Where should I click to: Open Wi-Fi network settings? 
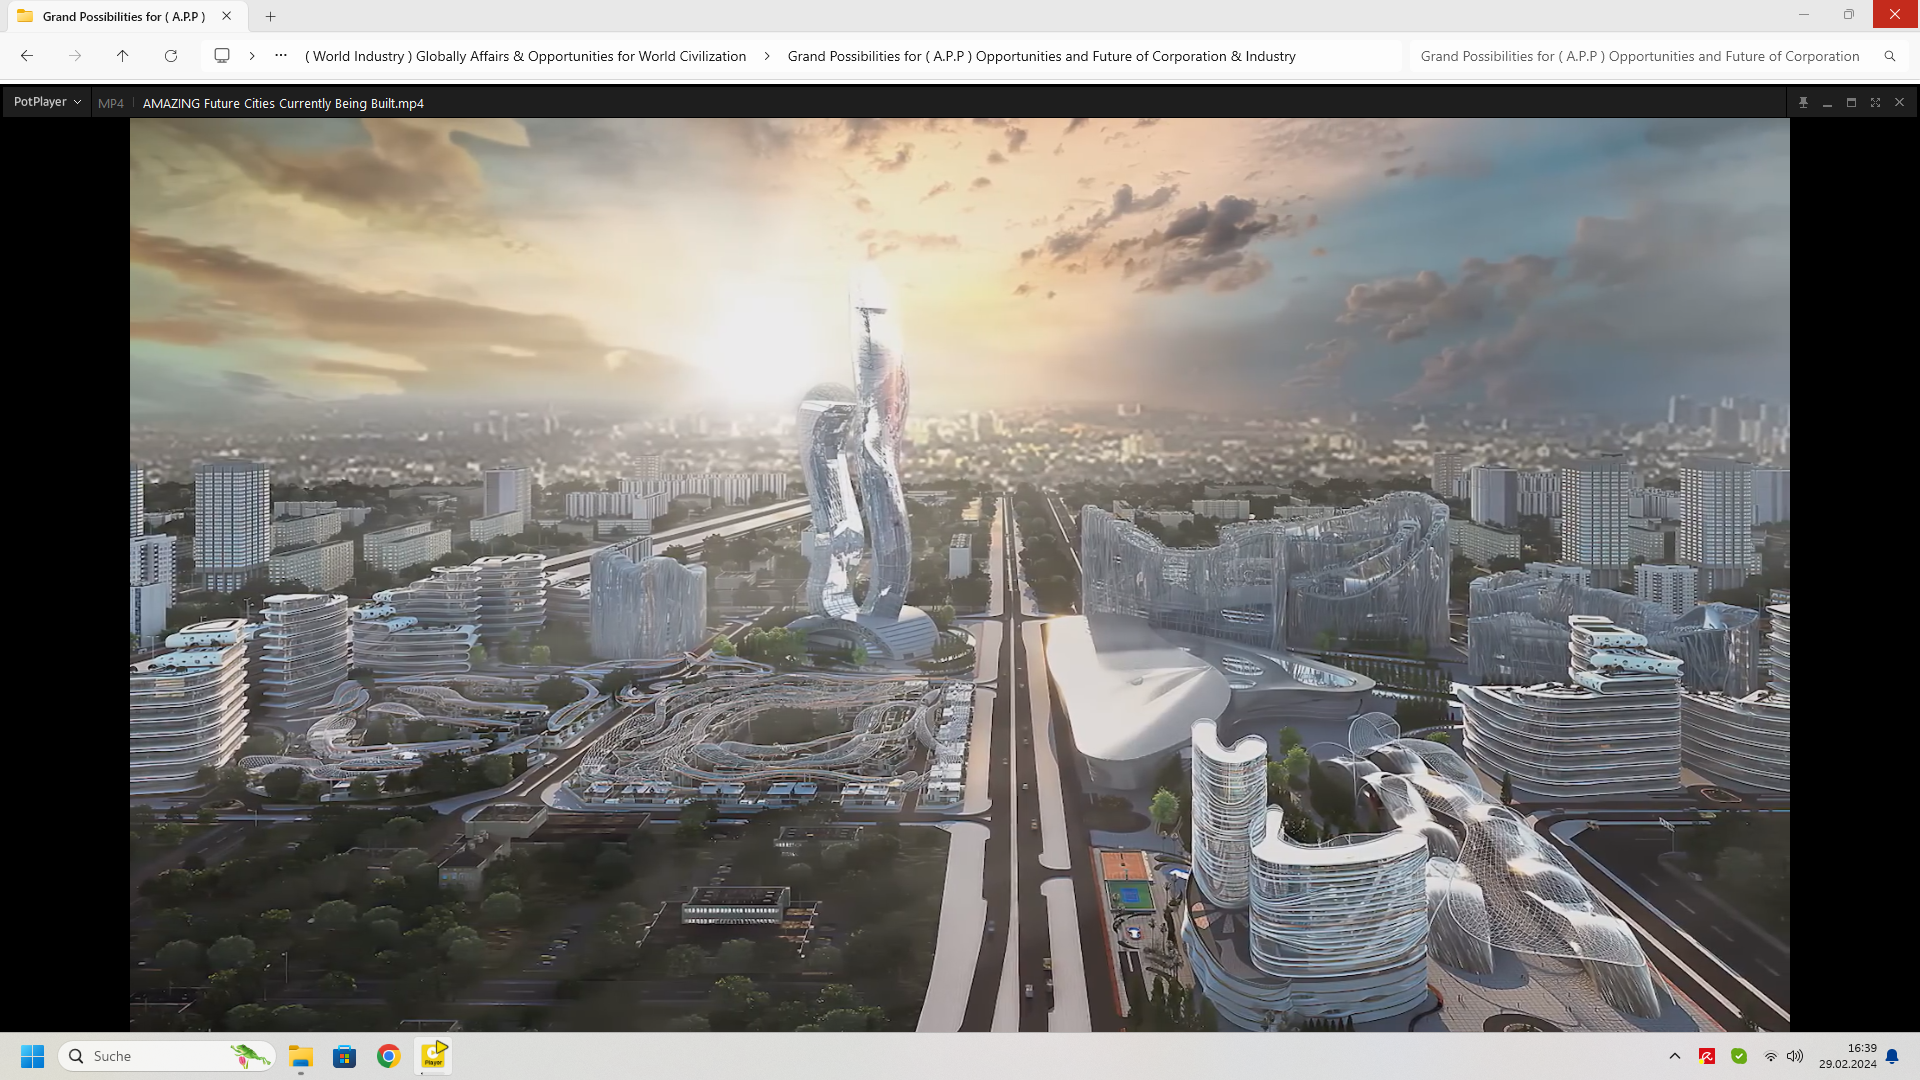1770,1056
